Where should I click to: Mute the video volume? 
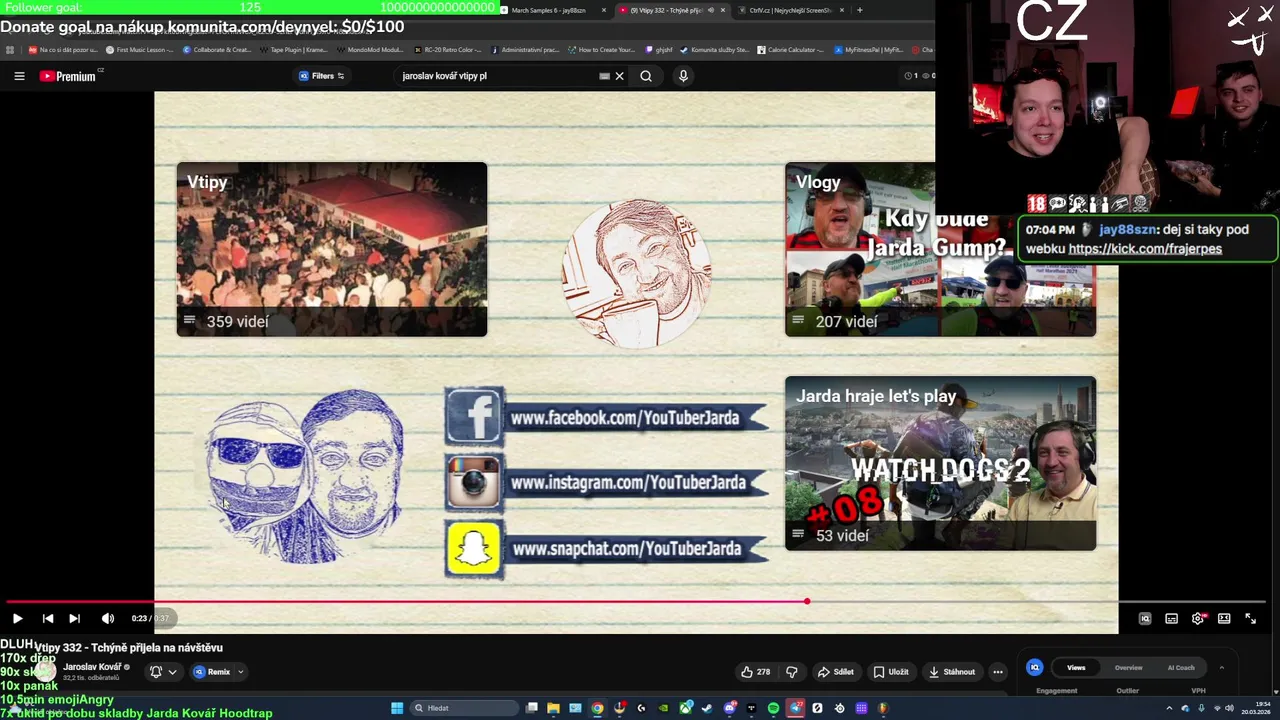pyautogui.click(x=107, y=618)
